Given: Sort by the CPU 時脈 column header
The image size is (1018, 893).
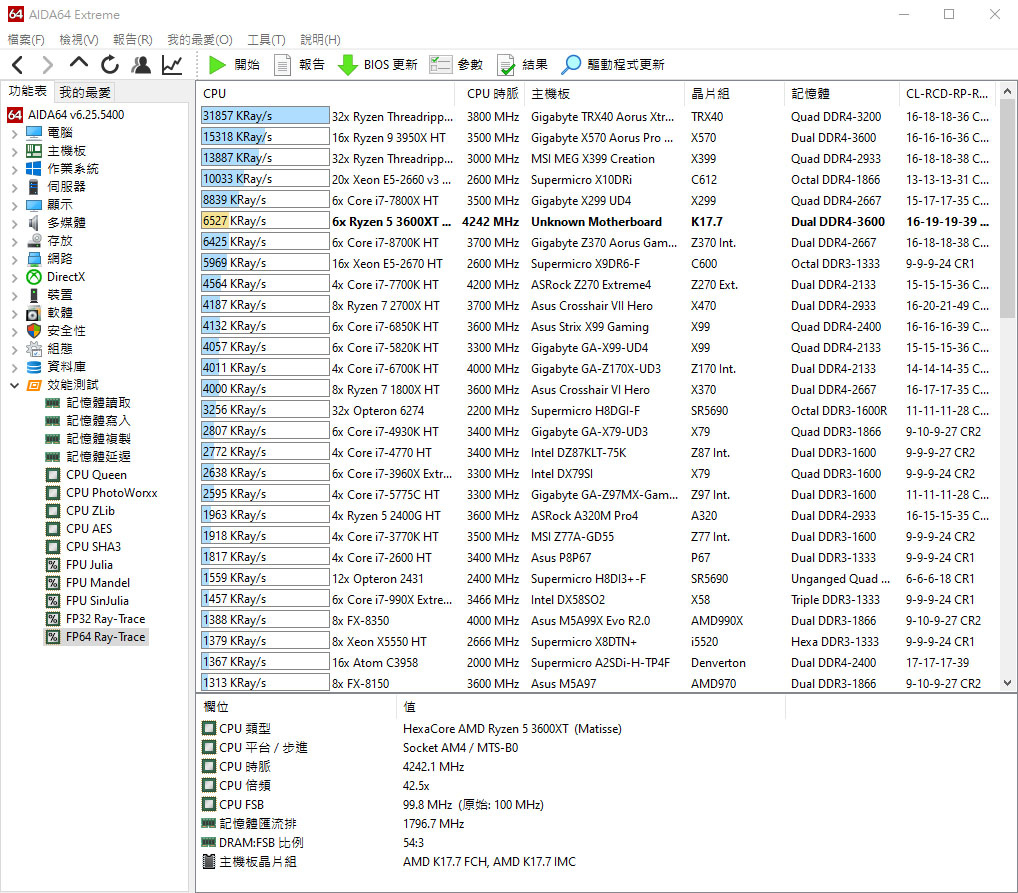Looking at the screenshot, I should point(491,94).
